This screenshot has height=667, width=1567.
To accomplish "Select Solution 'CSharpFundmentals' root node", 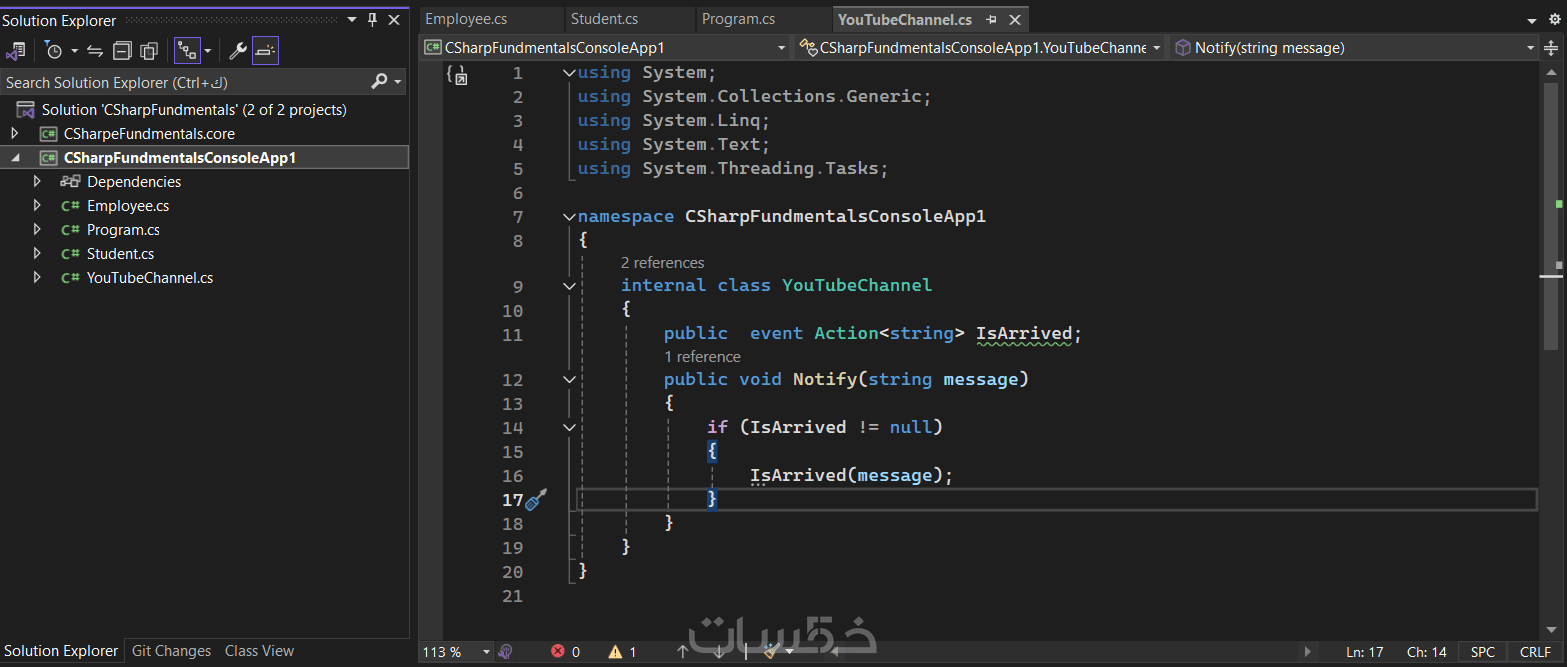I will click(194, 110).
